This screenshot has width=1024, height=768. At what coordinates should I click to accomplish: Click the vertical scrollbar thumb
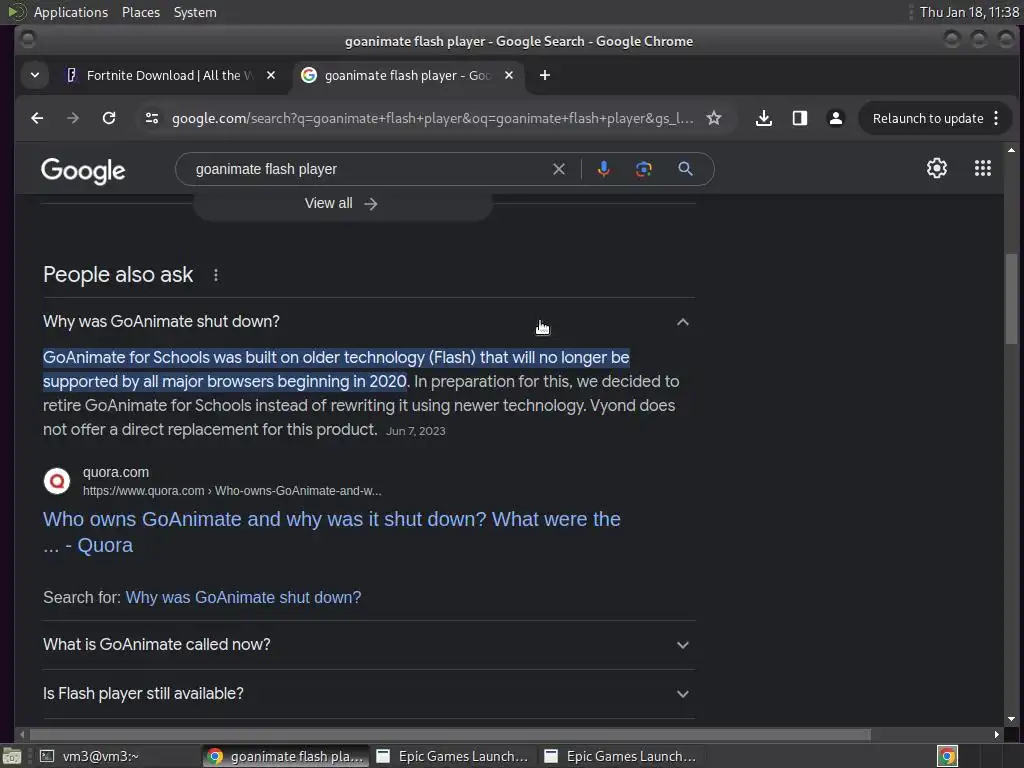pyautogui.click(x=1011, y=299)
